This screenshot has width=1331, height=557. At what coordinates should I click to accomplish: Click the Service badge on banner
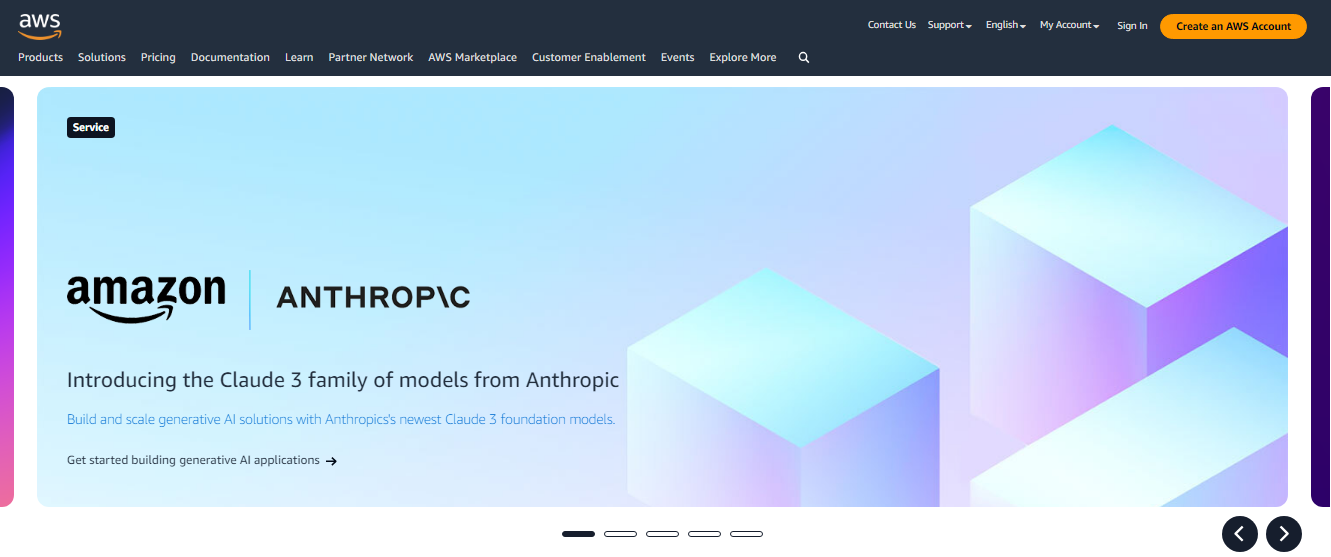91,128
